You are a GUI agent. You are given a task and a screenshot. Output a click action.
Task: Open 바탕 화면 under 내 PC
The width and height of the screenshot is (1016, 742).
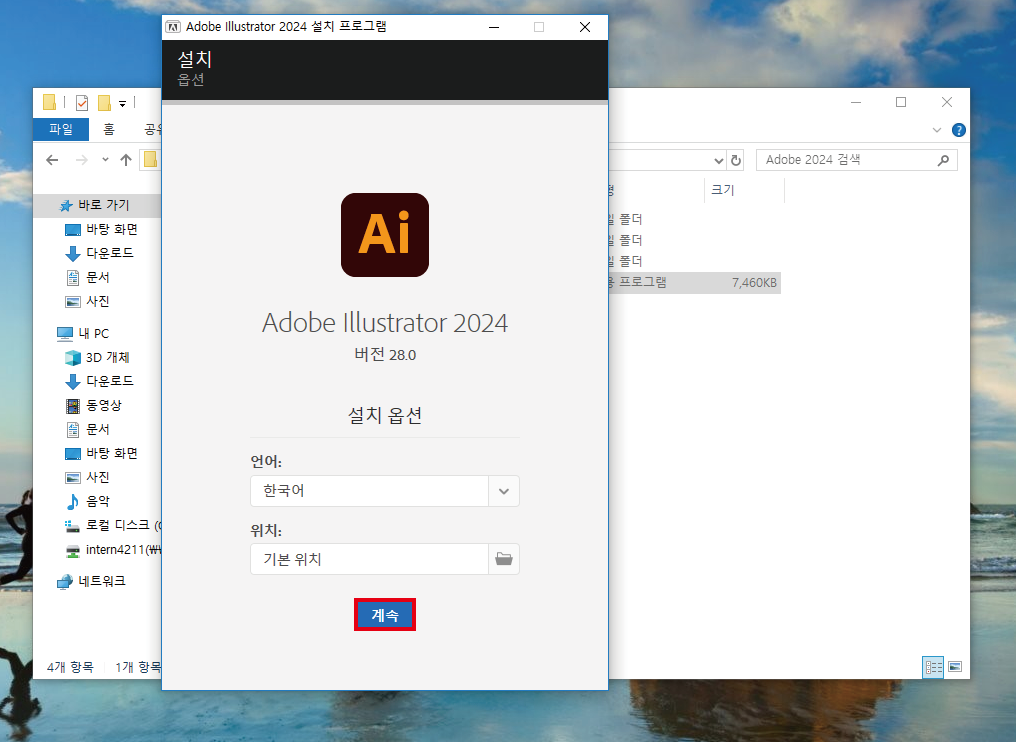(101, 453)
